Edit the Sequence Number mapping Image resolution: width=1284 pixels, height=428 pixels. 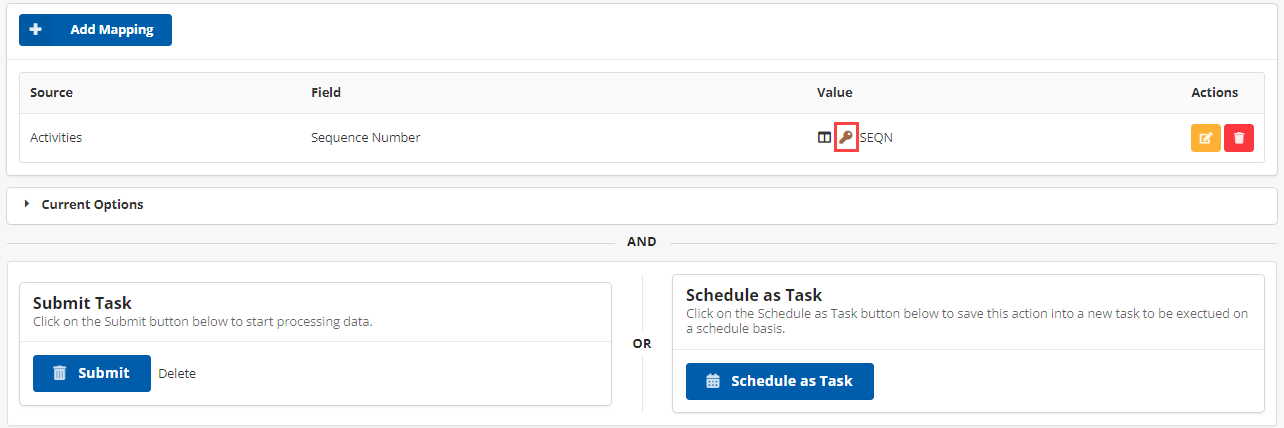coord(1205,138)
